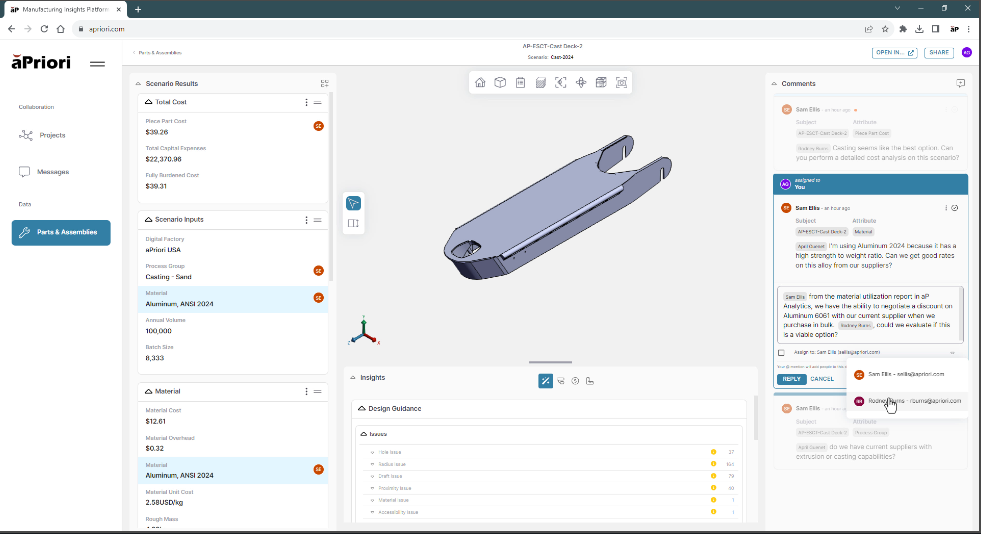The width and height of the screenshot is (981, 534).
Task: Click the hamburger menu next to aPriori logo
Action: click(97, 63)
